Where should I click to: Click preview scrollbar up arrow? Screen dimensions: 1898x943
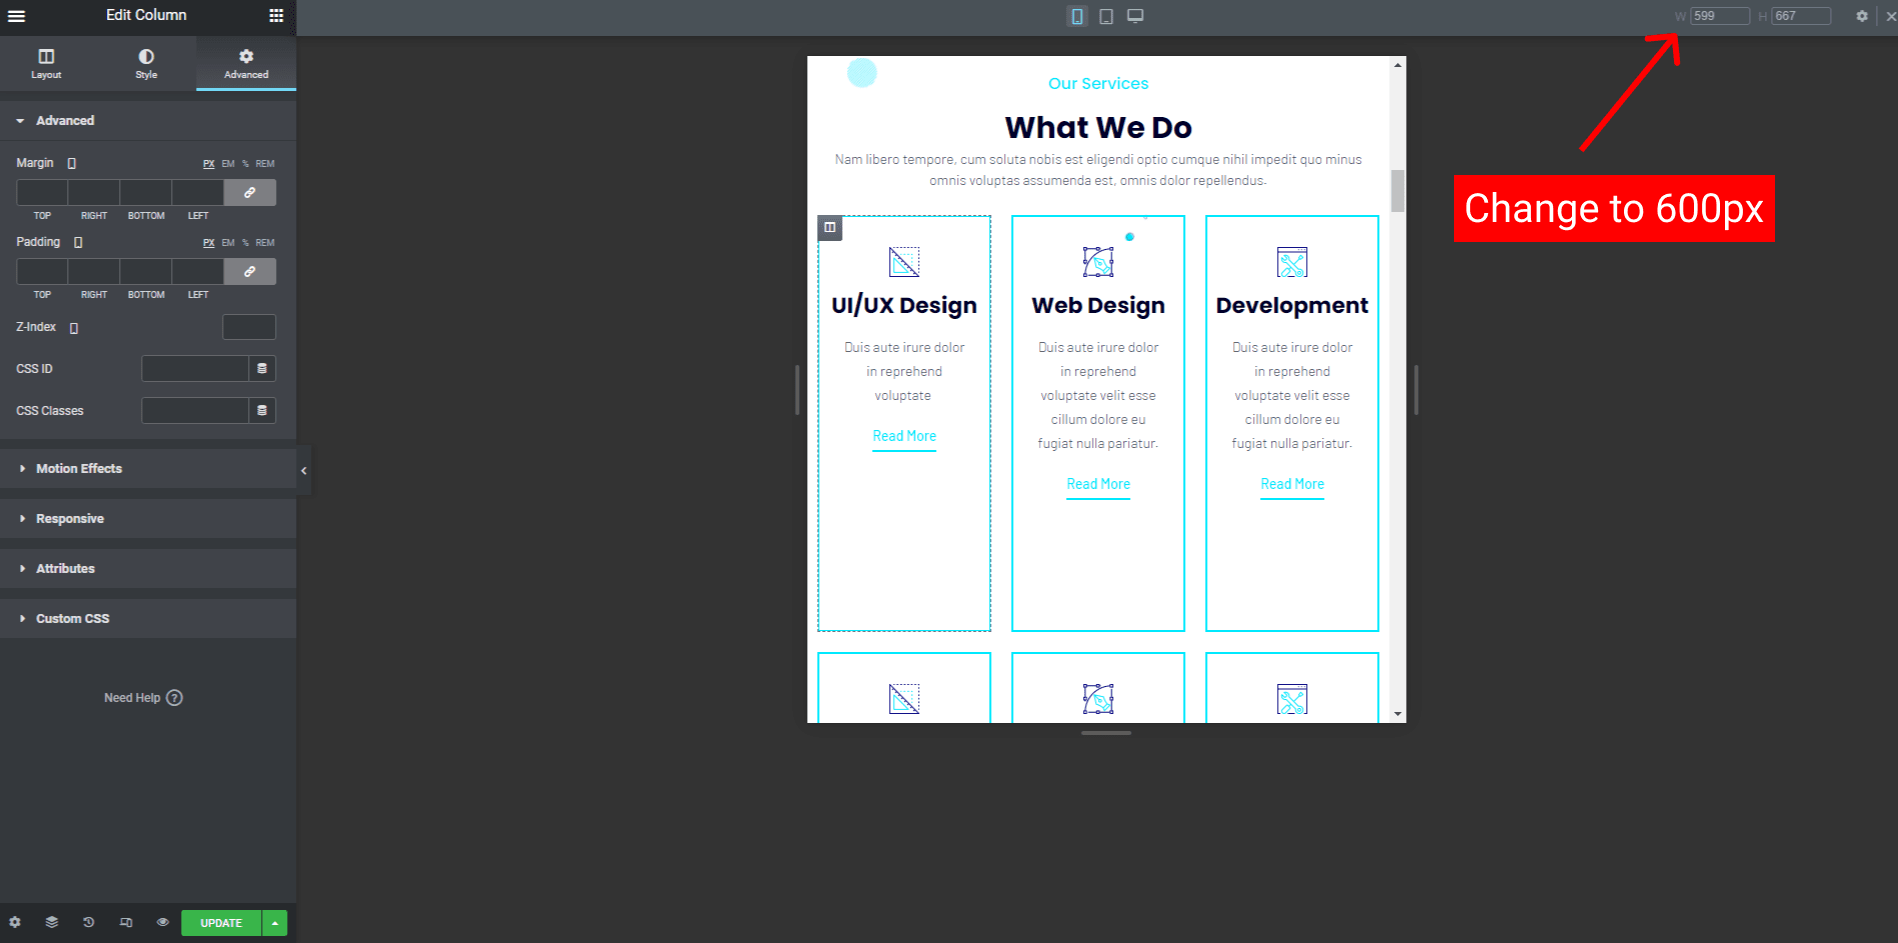coord(1398,65)
